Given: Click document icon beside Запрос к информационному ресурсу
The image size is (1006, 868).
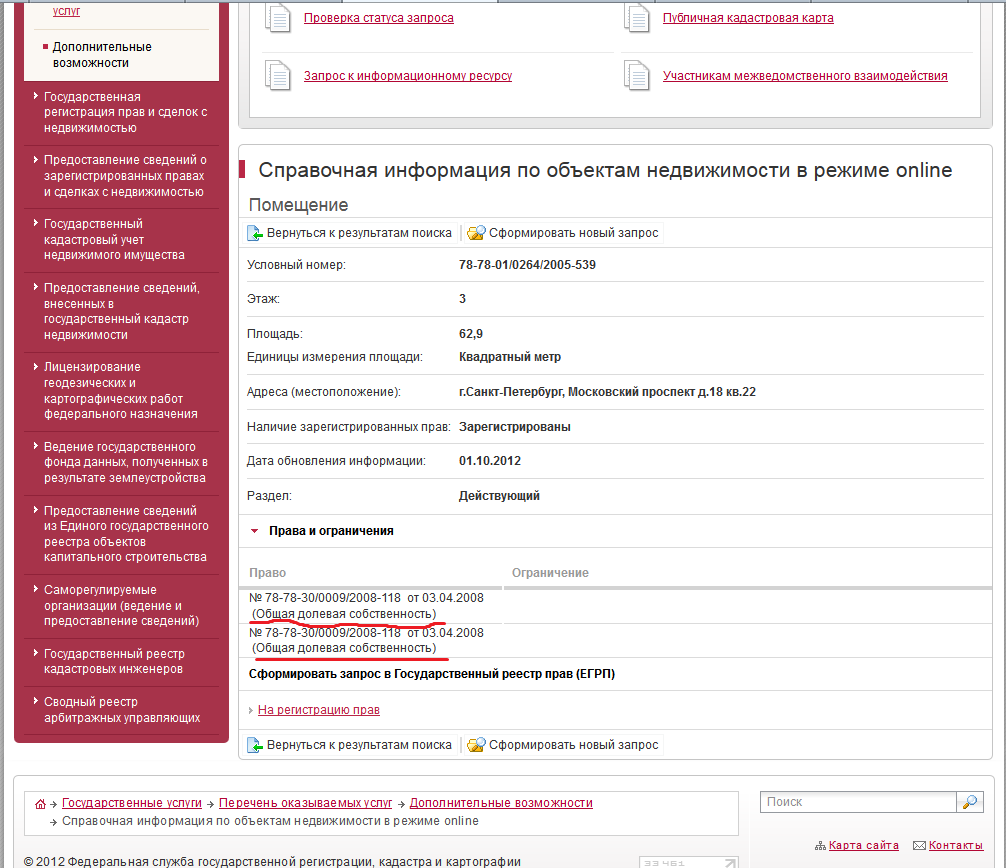Looking at the screenshot, I should [277, 75].
